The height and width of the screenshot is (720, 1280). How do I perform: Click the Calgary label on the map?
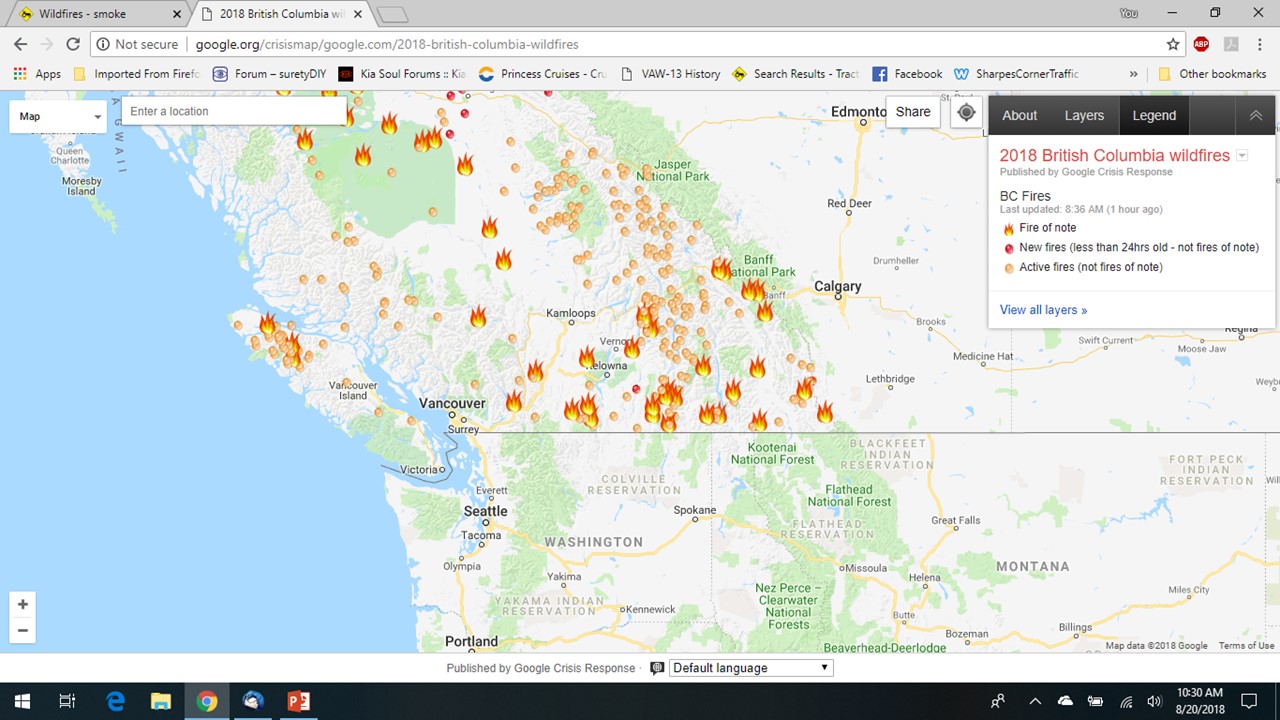(x=837, y=286)
